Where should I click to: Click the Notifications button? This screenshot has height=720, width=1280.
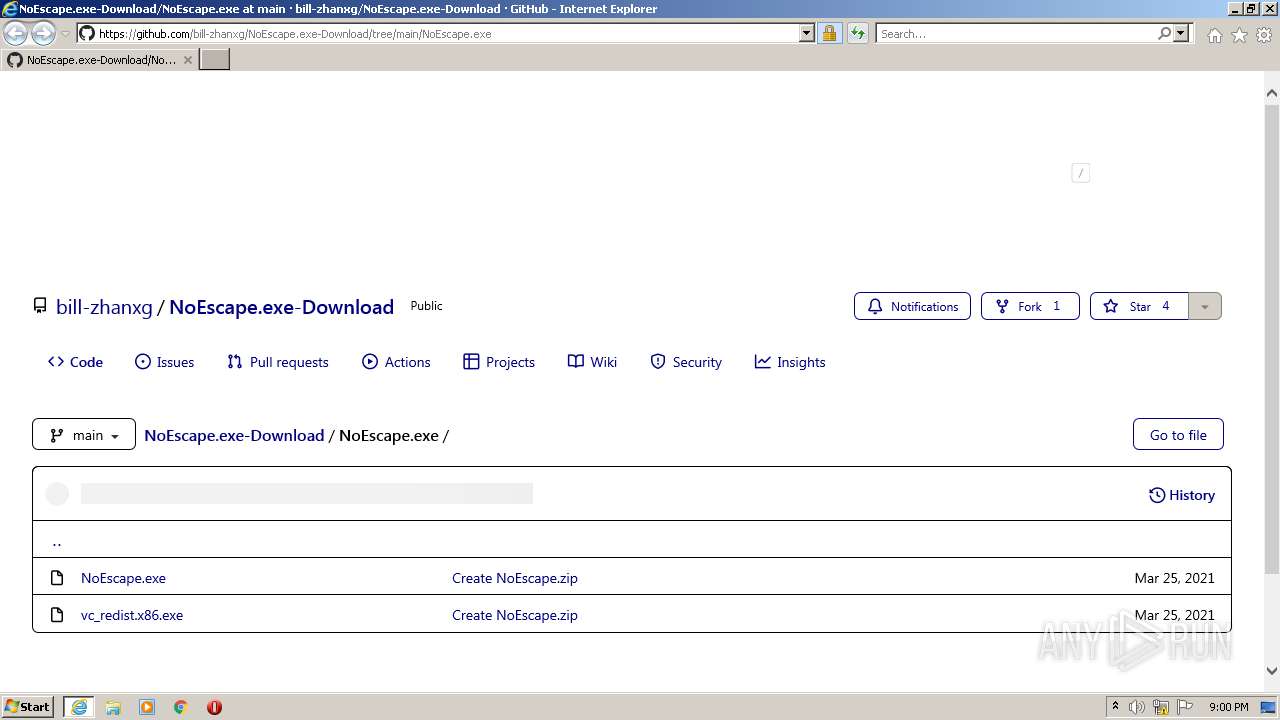[912, 306]
